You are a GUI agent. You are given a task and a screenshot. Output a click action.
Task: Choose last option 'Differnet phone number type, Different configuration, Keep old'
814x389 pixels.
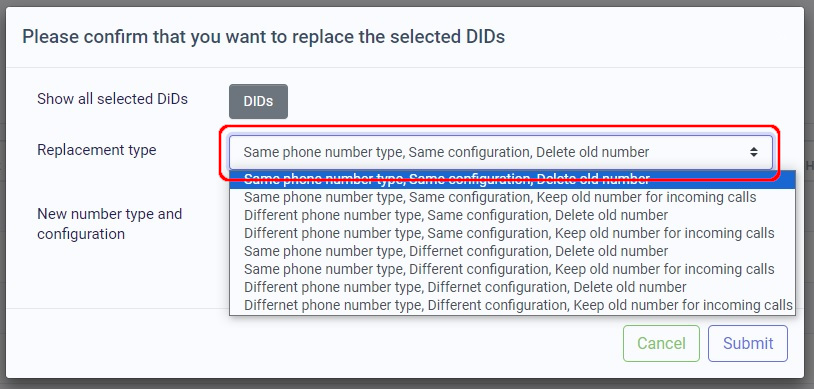click(x=512, y=305)
